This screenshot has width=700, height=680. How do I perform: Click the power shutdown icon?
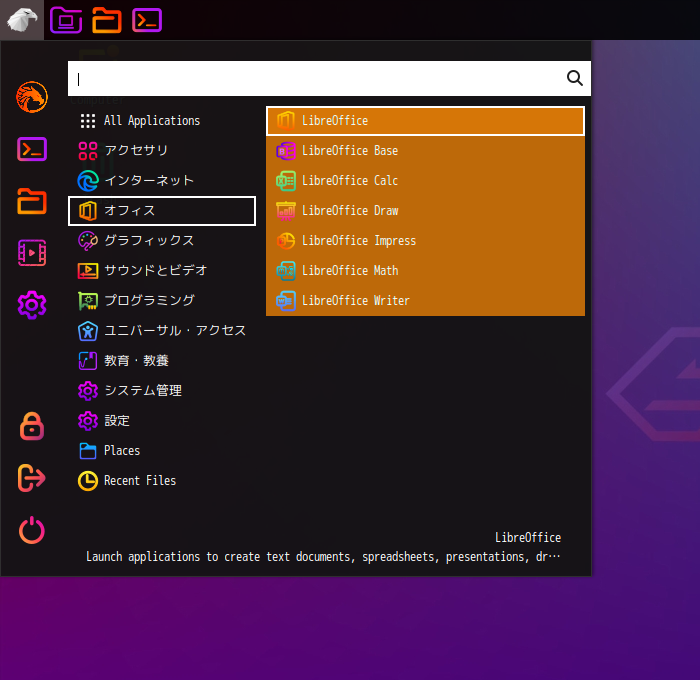32,530
